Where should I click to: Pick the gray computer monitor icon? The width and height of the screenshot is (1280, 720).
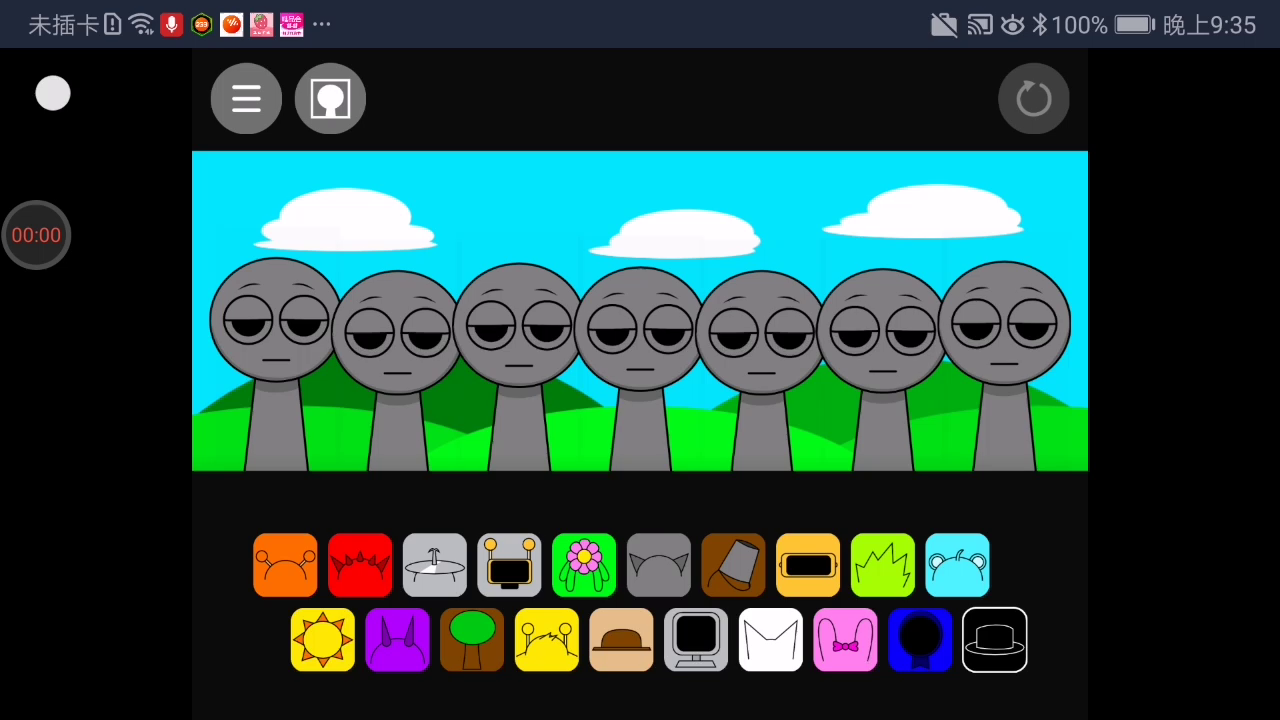click(x=696, y=640)
